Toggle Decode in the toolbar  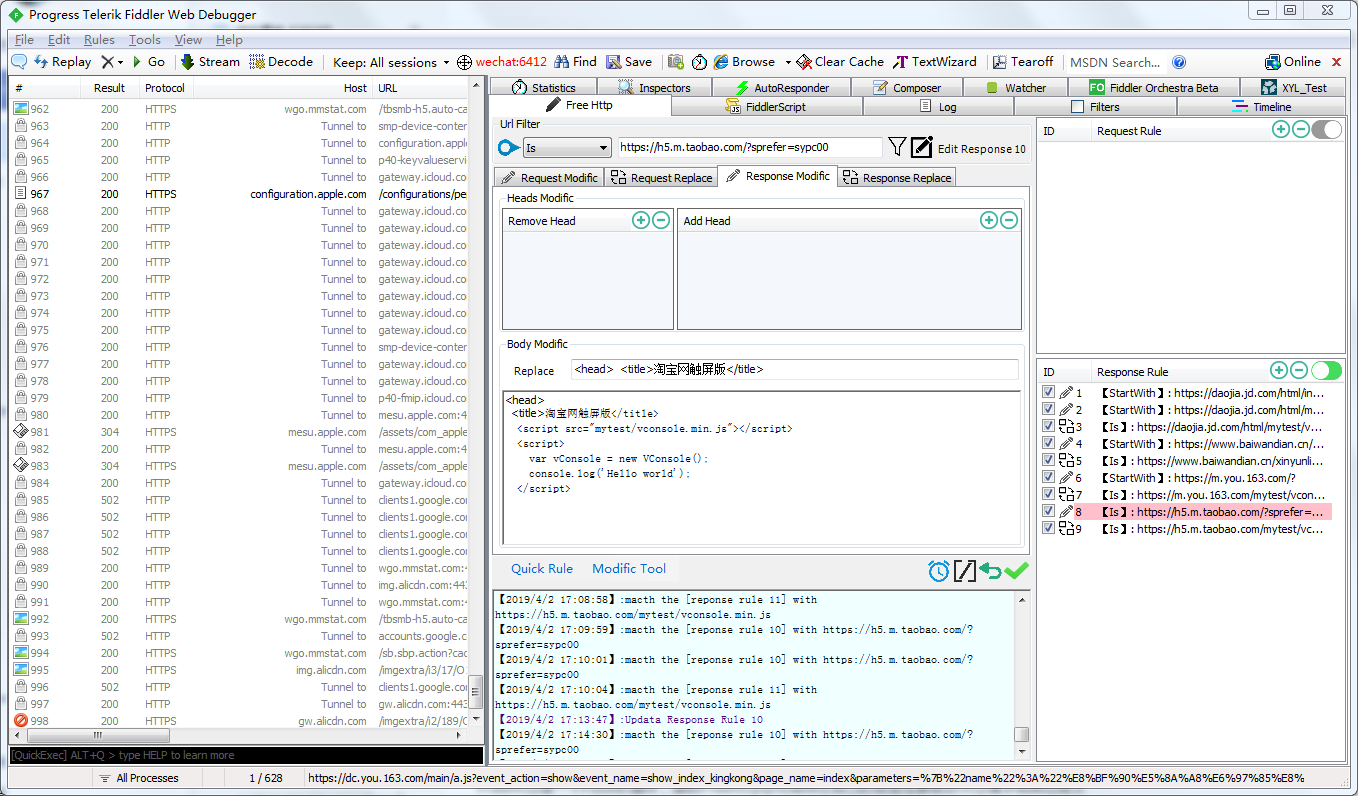tap(281, 62)
